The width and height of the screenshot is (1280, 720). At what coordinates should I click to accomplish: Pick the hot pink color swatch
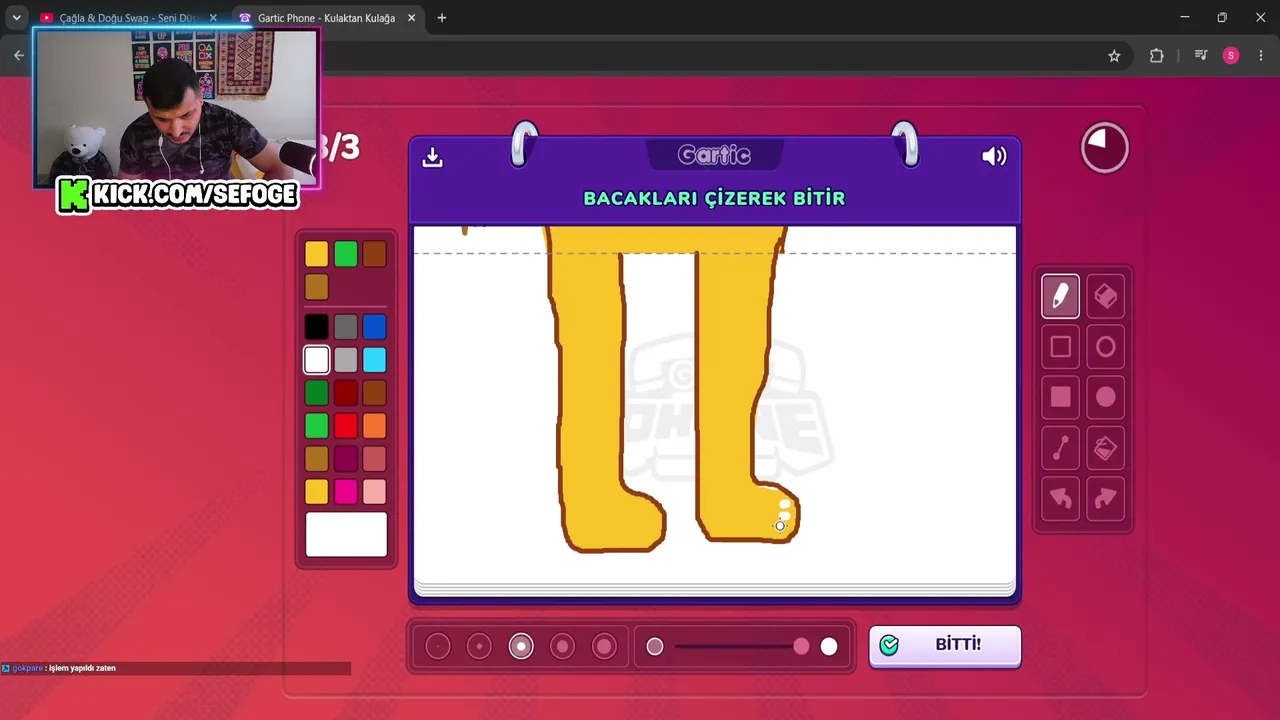tap(345, 492)
